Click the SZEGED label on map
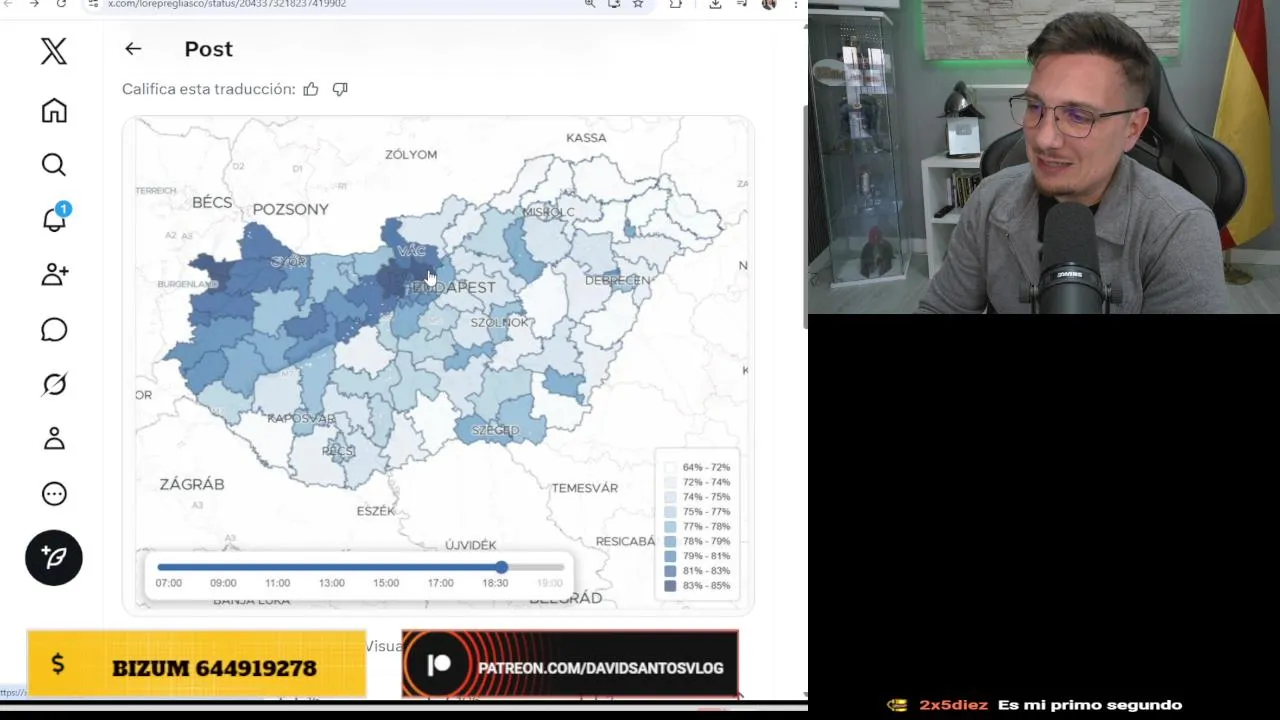 coord(495,430)
